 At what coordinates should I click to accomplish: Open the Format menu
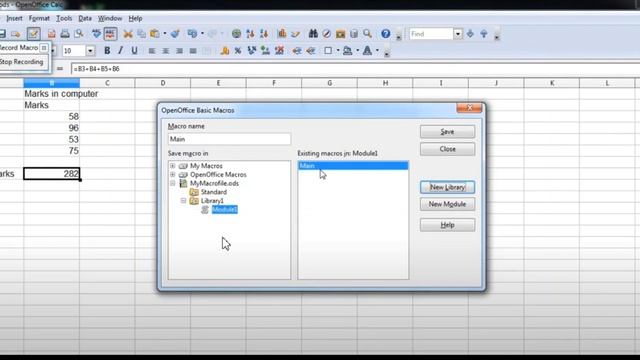click(39, 18)
